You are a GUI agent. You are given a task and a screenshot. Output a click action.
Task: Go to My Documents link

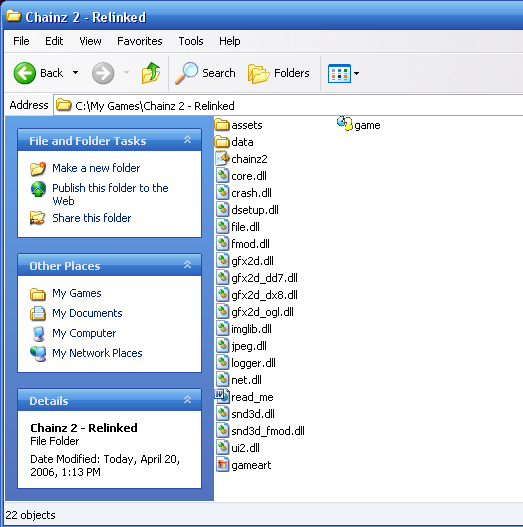coord(87,313)
